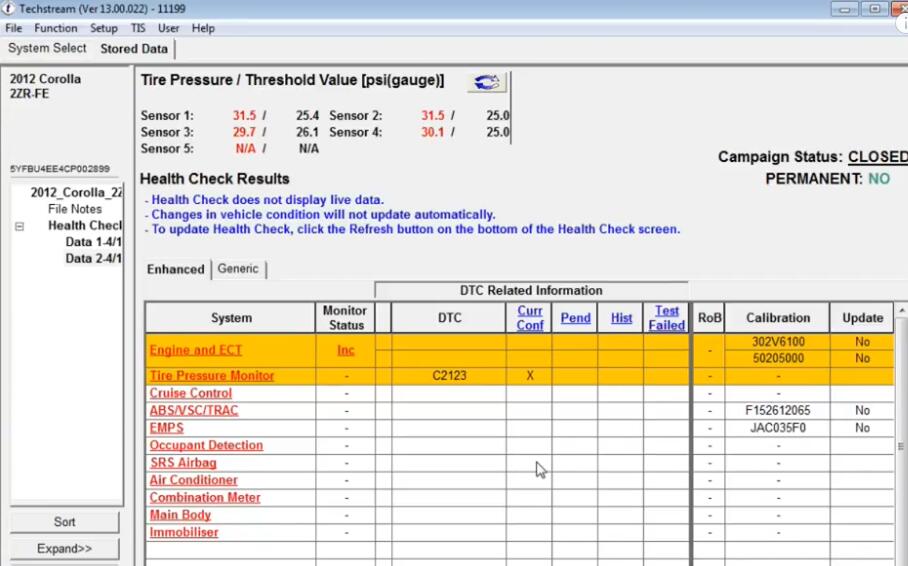
Task: Open the Function menu
Action: (56, 28)
